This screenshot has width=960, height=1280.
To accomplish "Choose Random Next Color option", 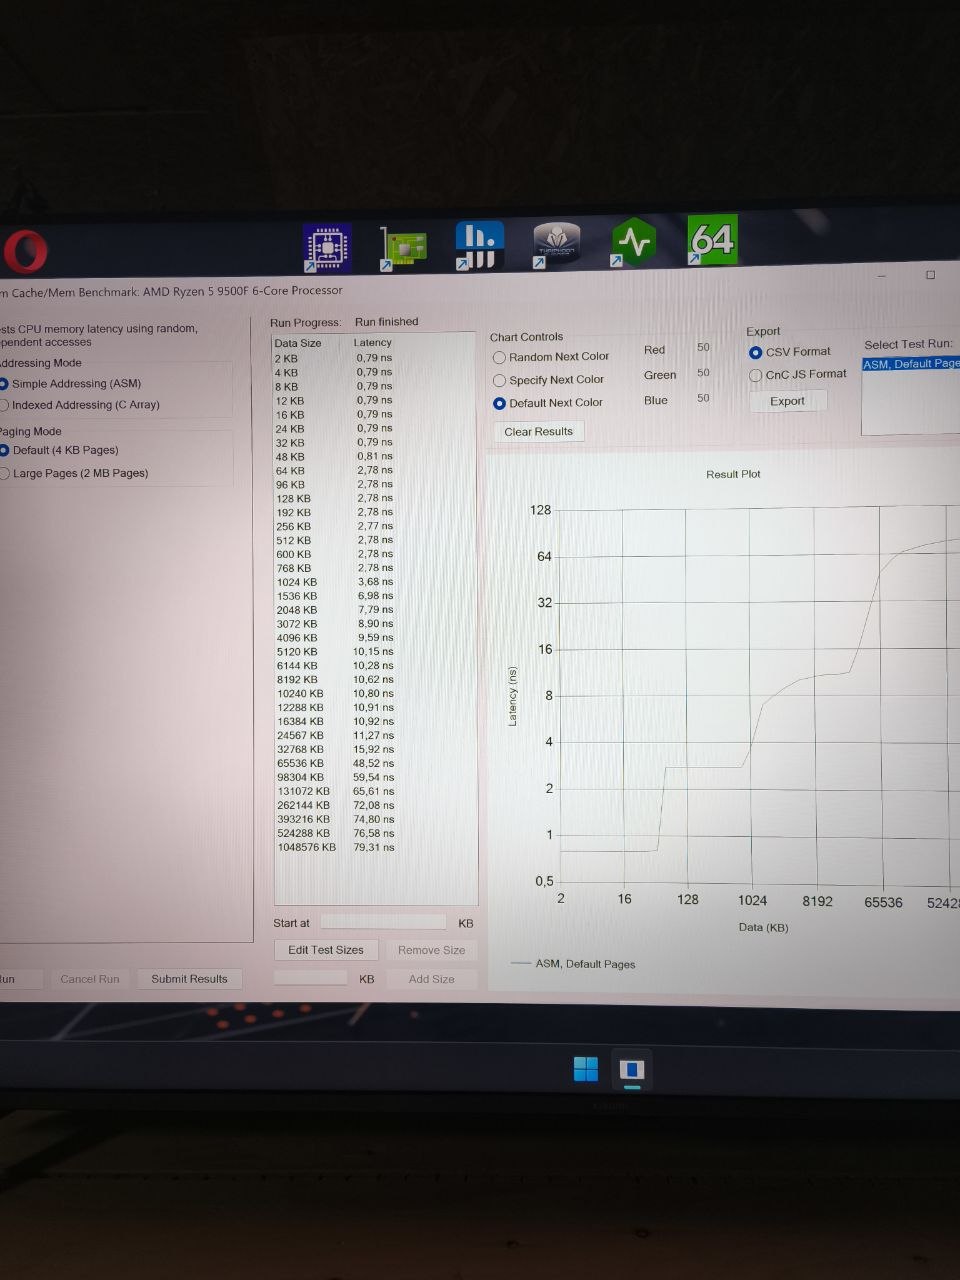I will pos(551,357).
